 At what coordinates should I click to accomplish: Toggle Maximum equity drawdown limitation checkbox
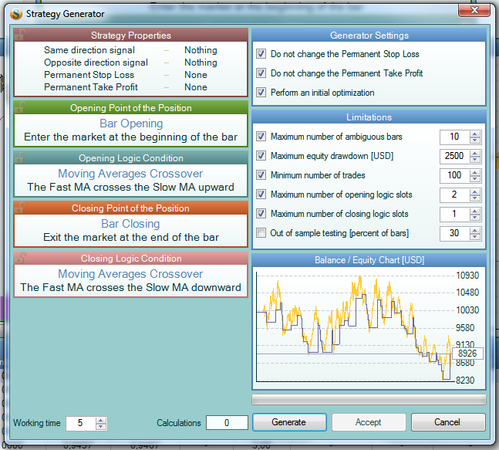261,156
